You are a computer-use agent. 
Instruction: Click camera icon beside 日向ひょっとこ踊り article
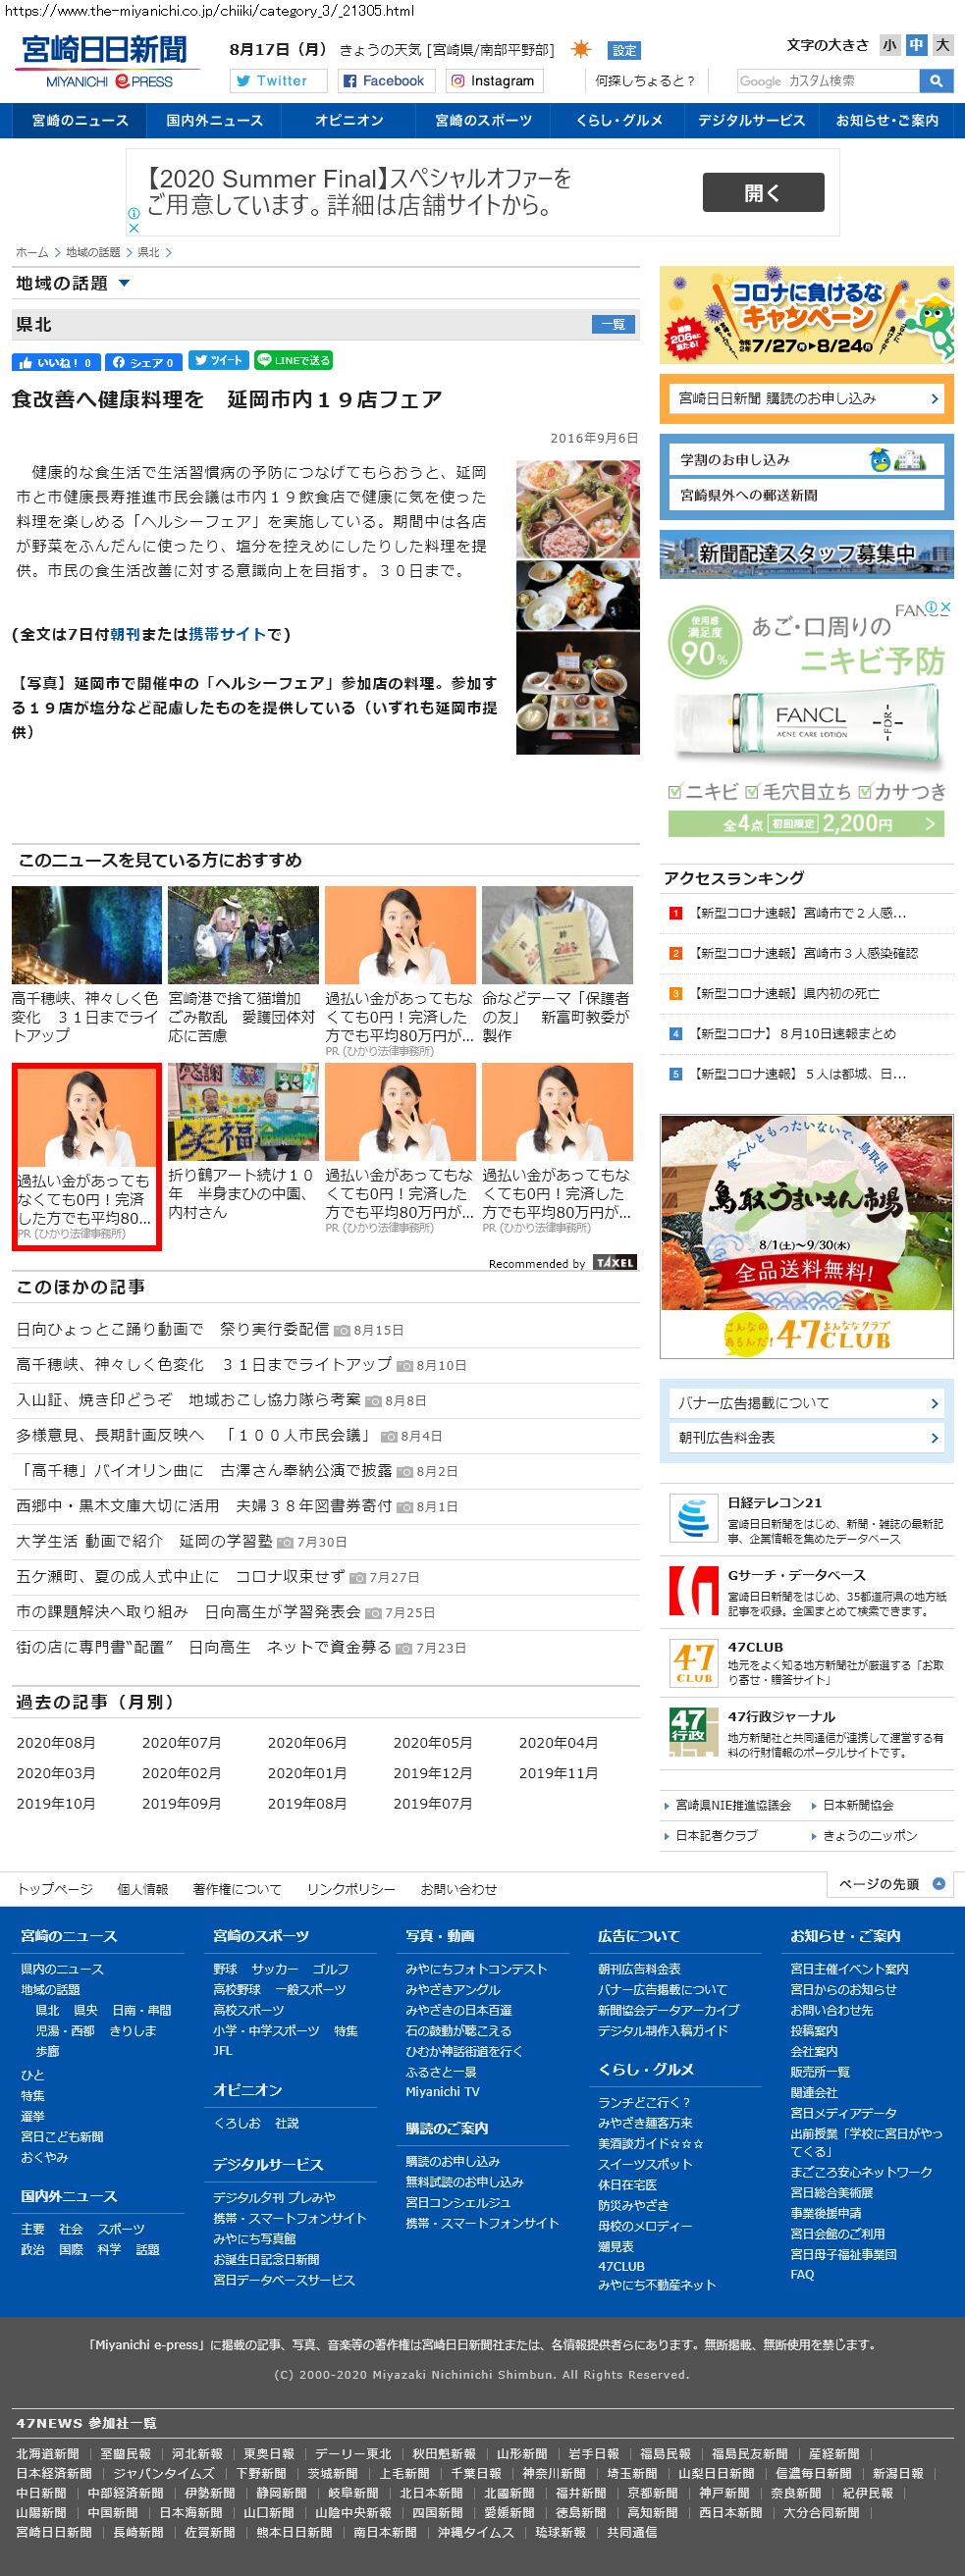(342, 1331)
